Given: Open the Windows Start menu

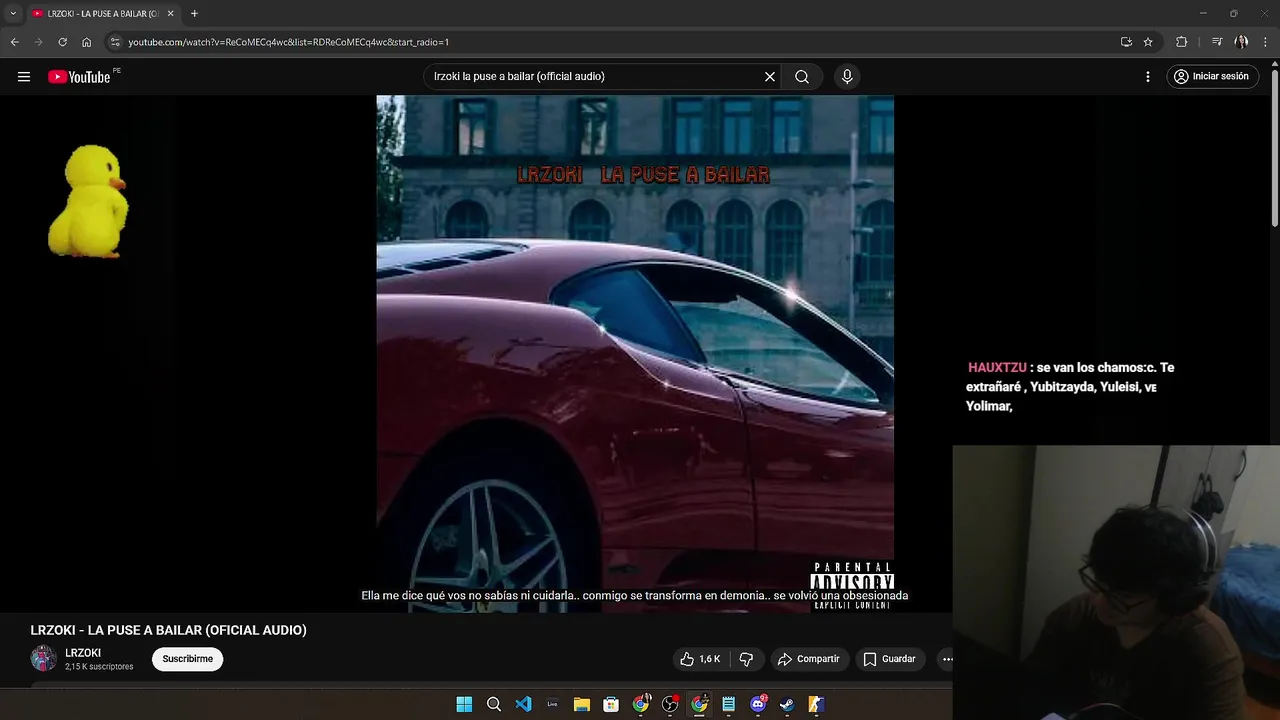Looking at the screenshot, I should pos(464,704).
